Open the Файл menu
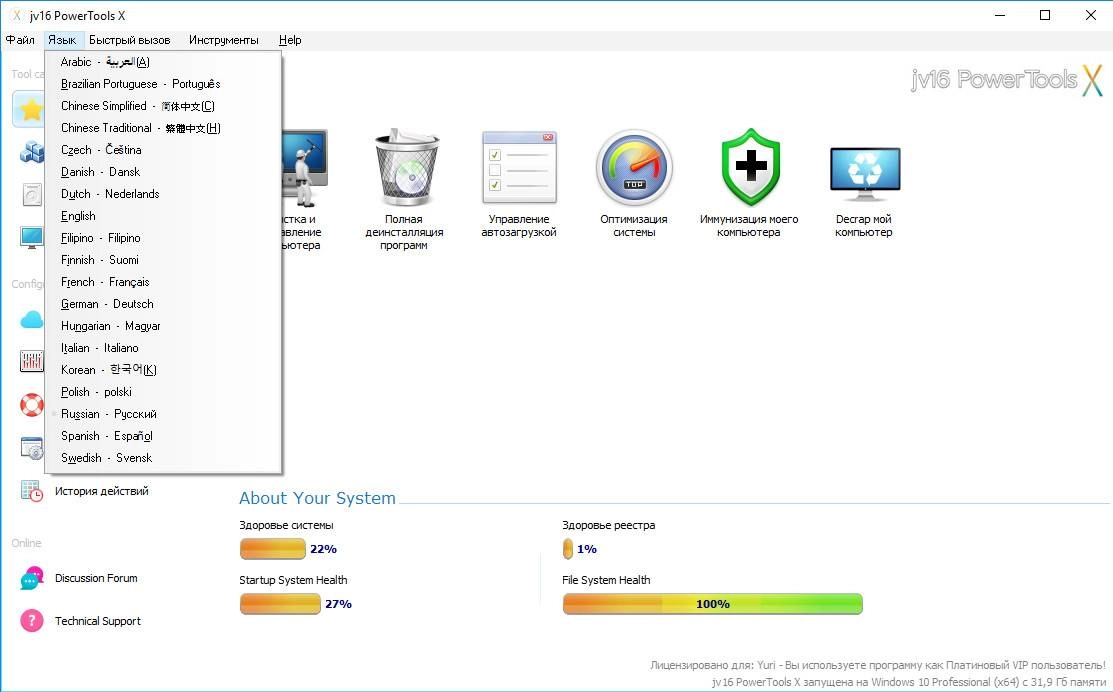This screenshot has width=1113, height=692. (20, 40)
